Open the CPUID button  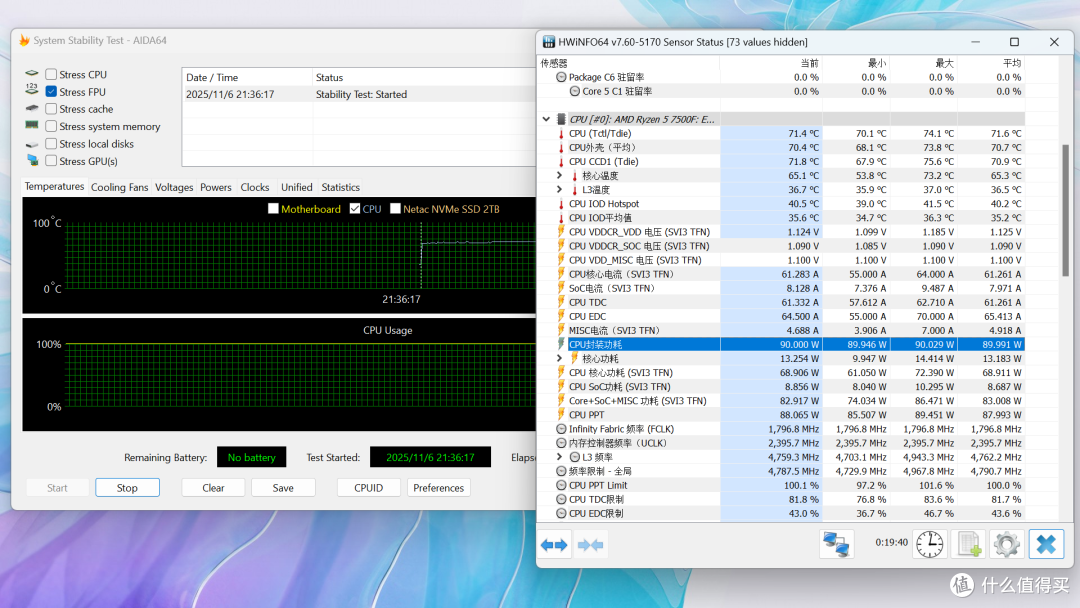pos(368,488)
